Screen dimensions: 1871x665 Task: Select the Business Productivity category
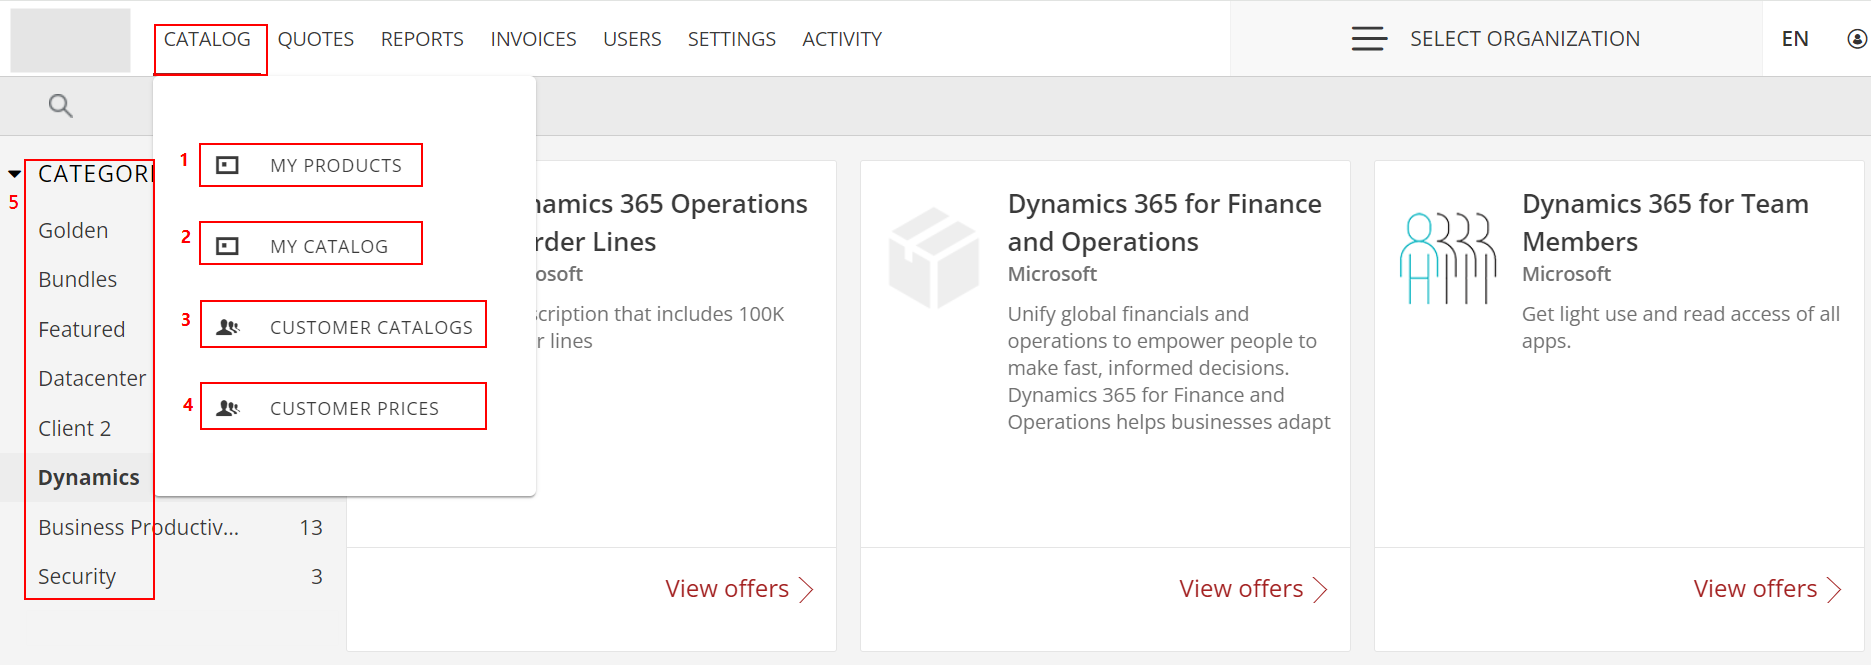click(x=139, y=527)
